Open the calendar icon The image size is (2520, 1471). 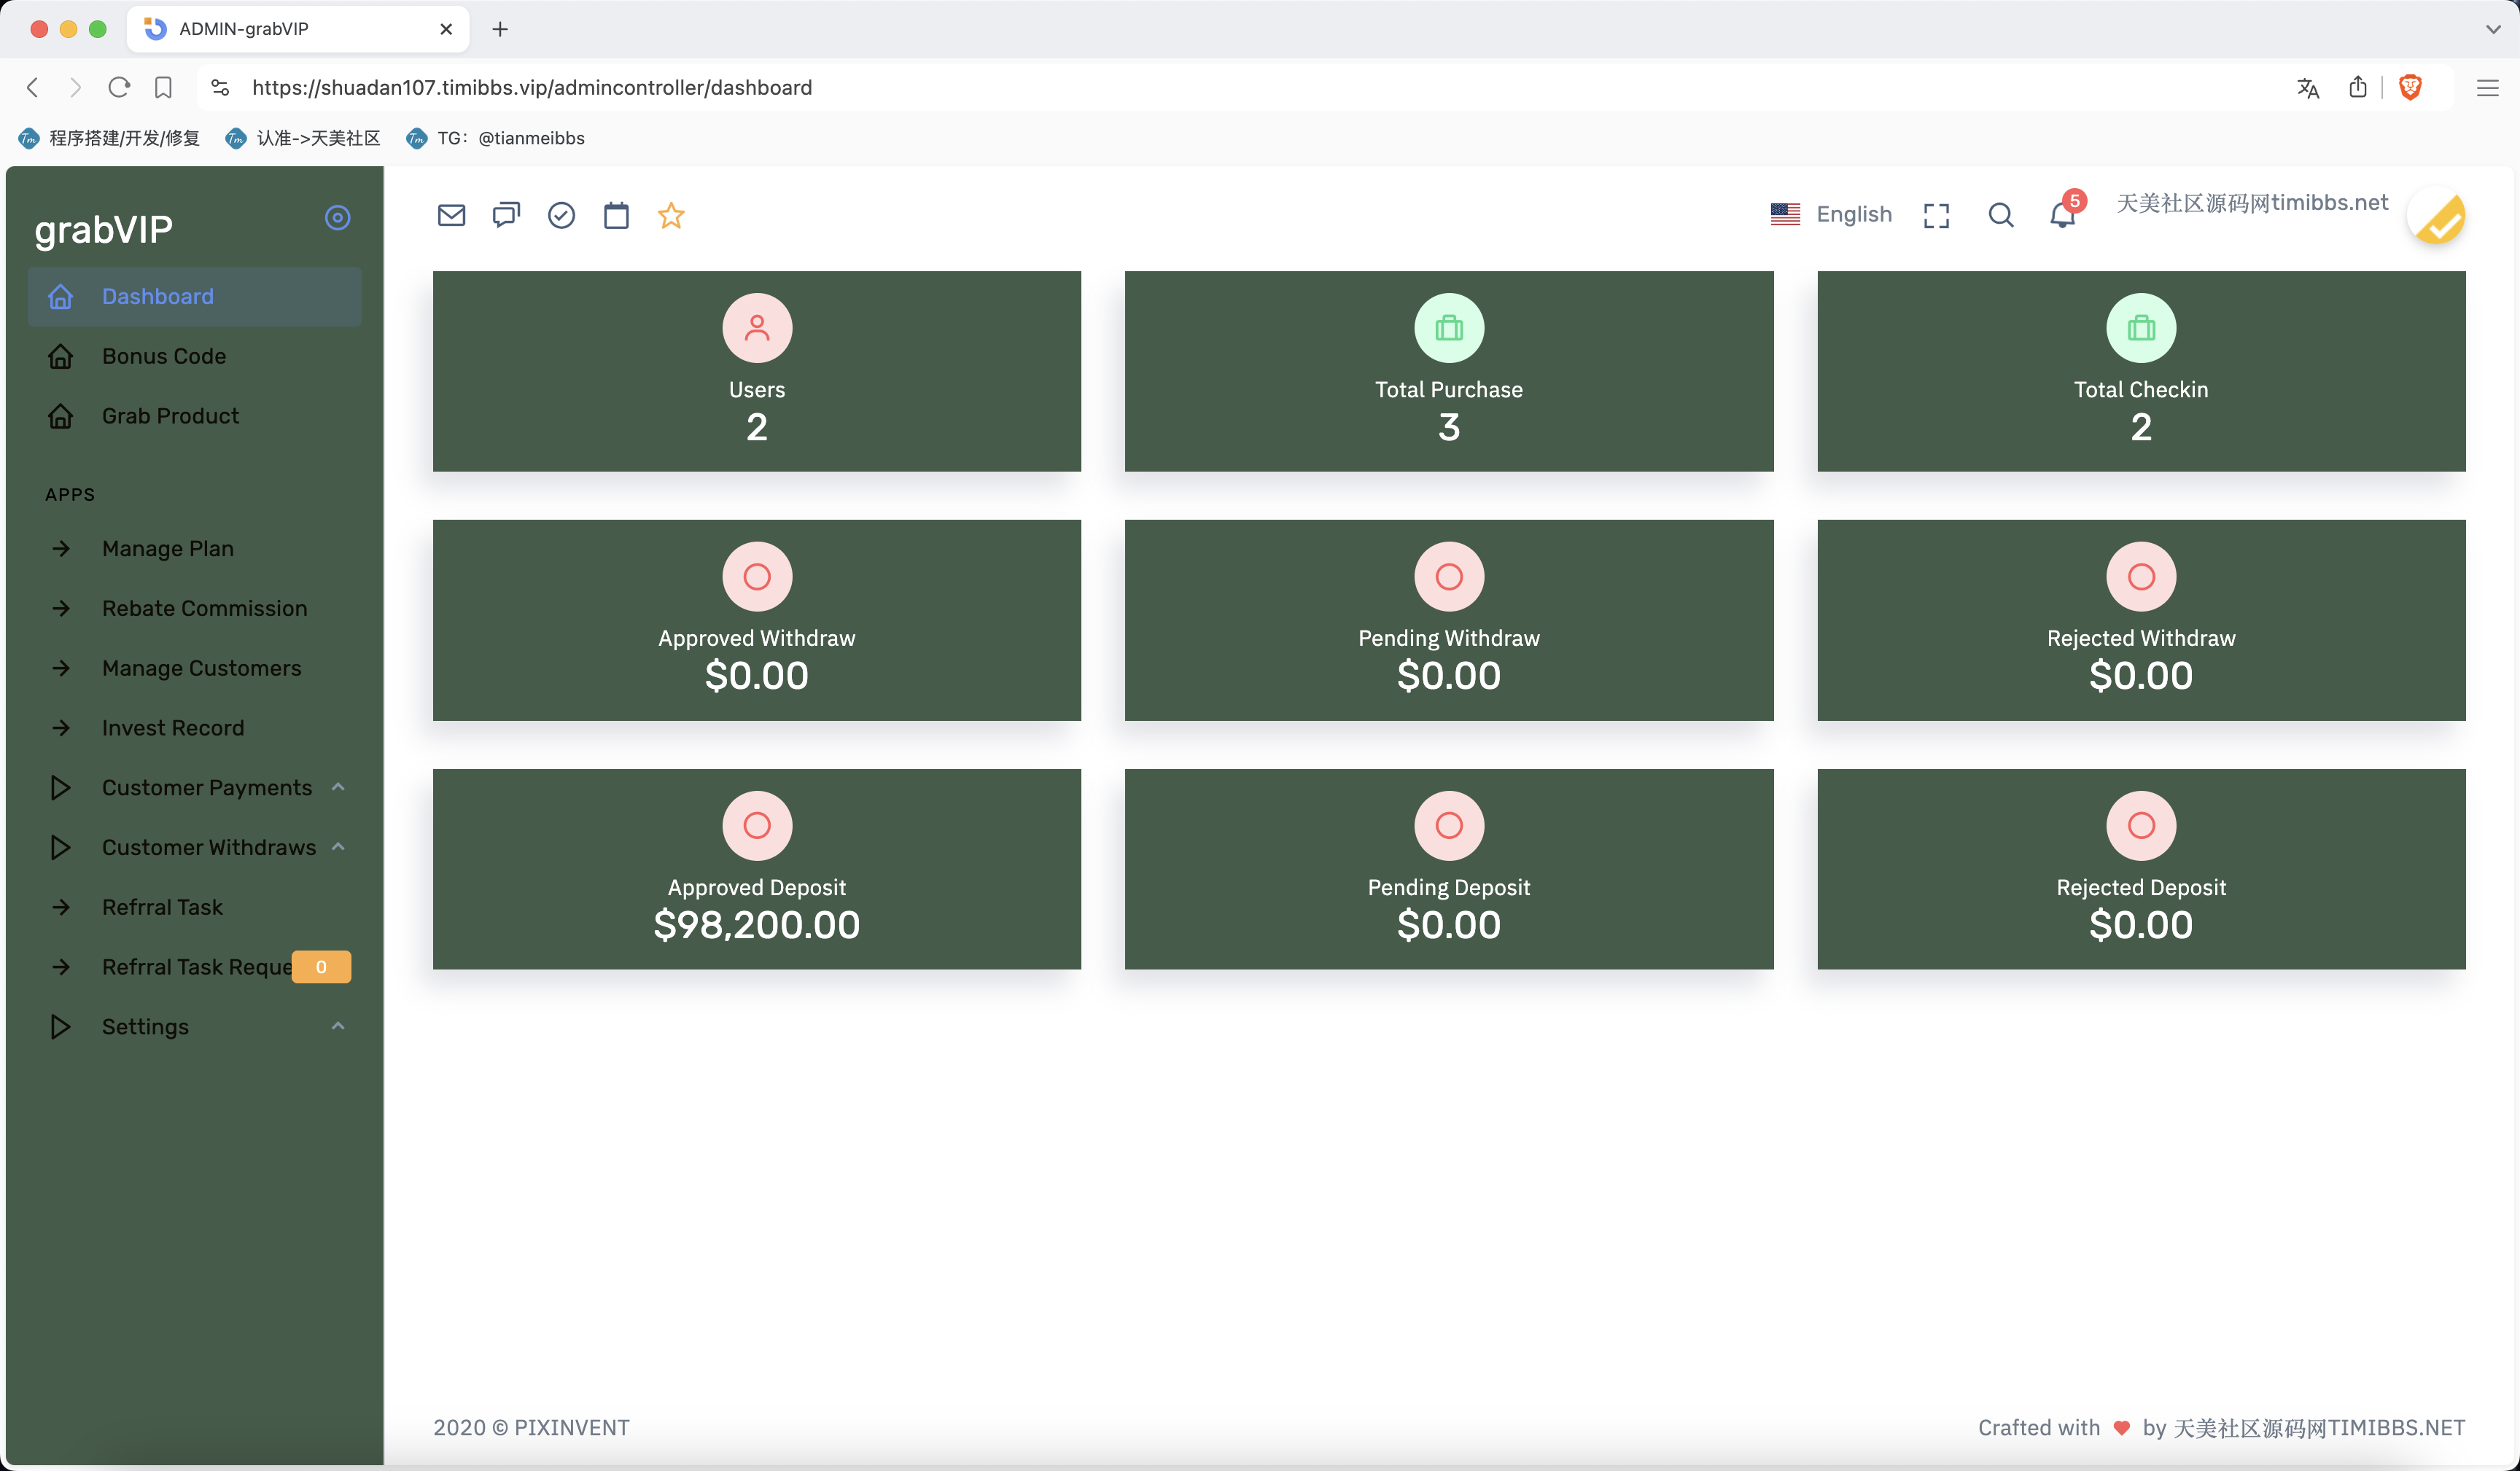click(x=616, y=215)
